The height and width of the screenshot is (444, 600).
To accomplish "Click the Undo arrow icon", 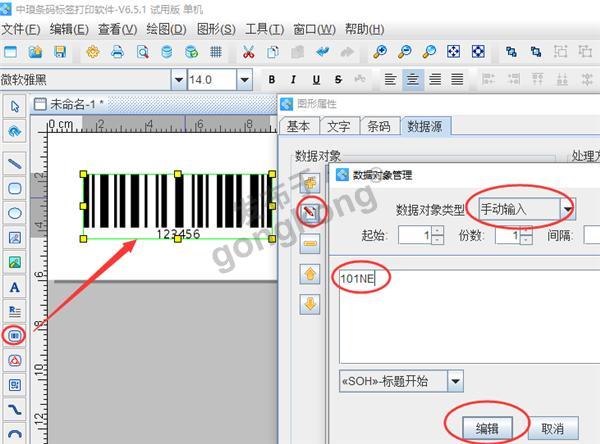I will coord(323,51).
